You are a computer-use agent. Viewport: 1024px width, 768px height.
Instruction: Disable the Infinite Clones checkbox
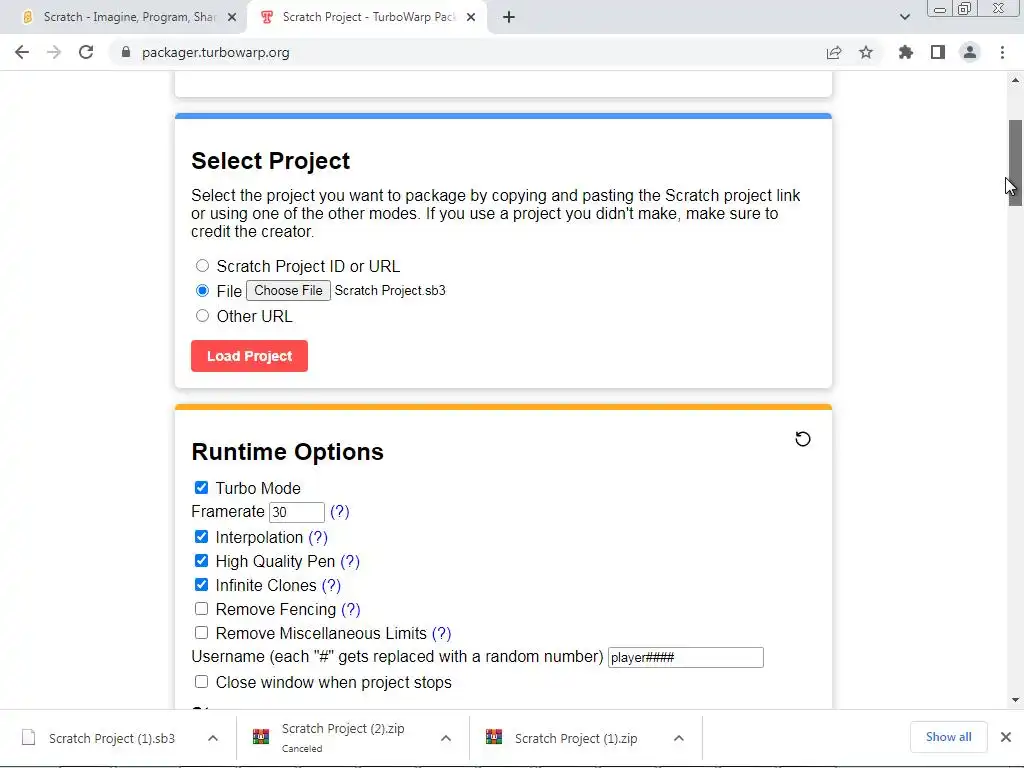(x=201, y=584)
